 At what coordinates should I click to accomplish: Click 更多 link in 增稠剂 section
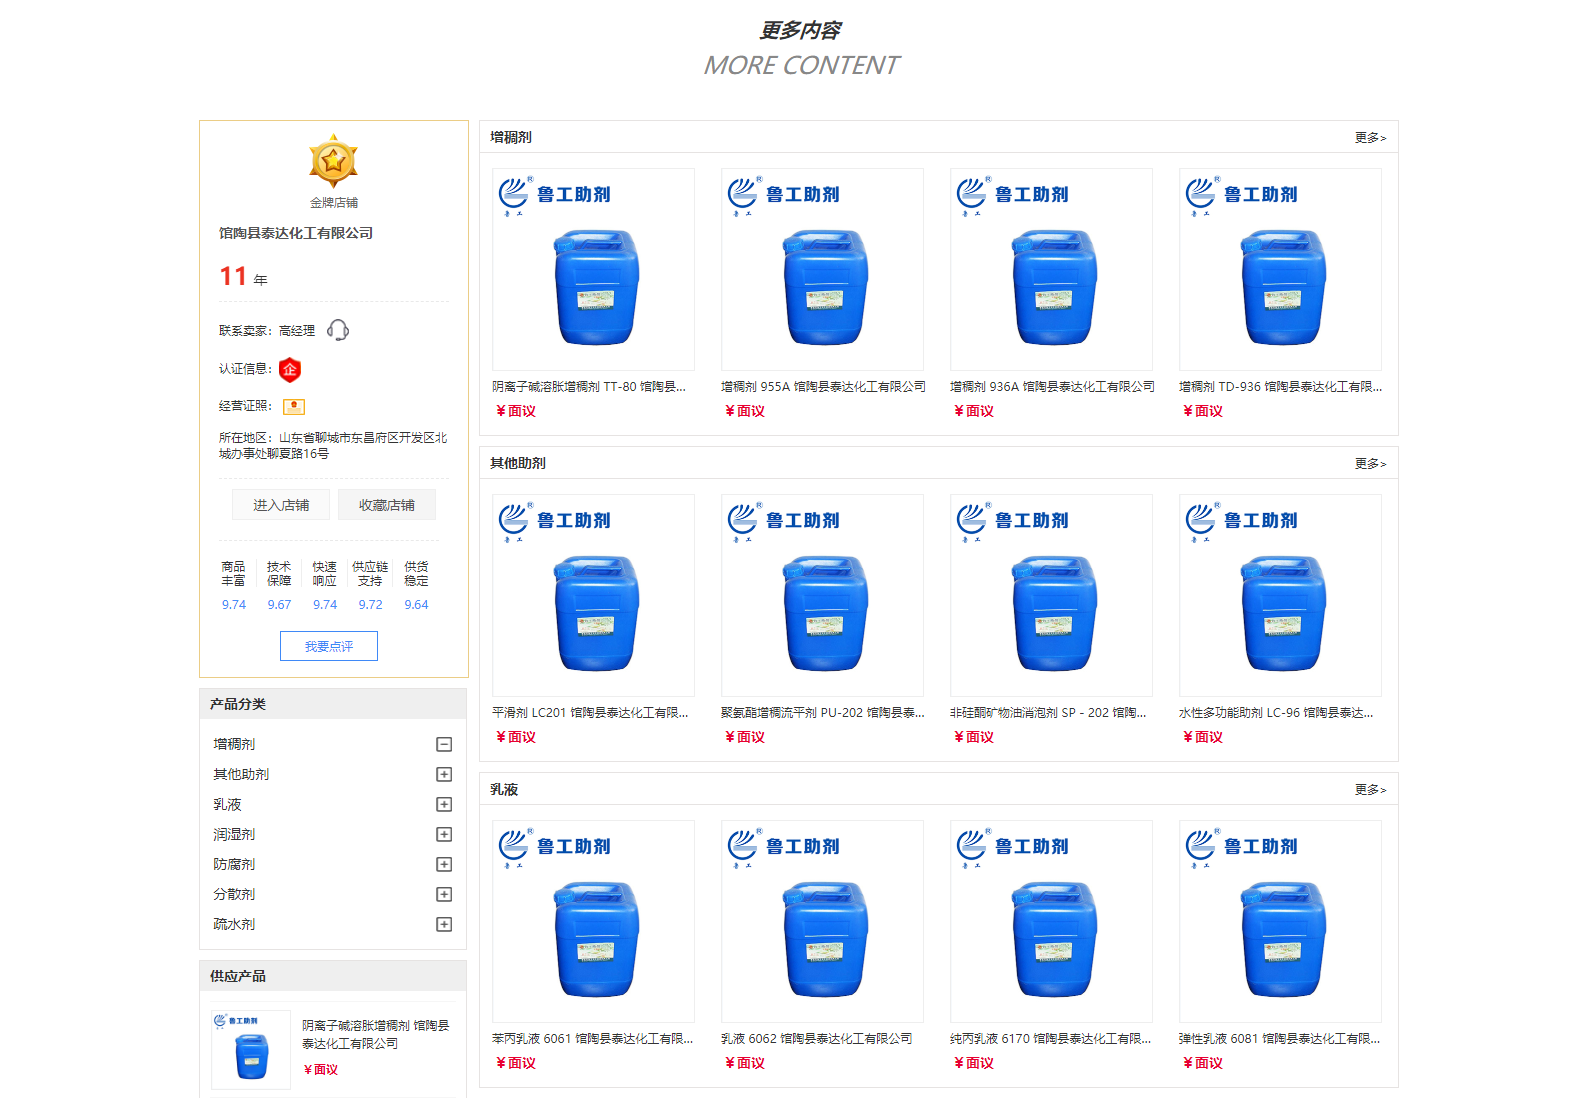(1370, 137)
